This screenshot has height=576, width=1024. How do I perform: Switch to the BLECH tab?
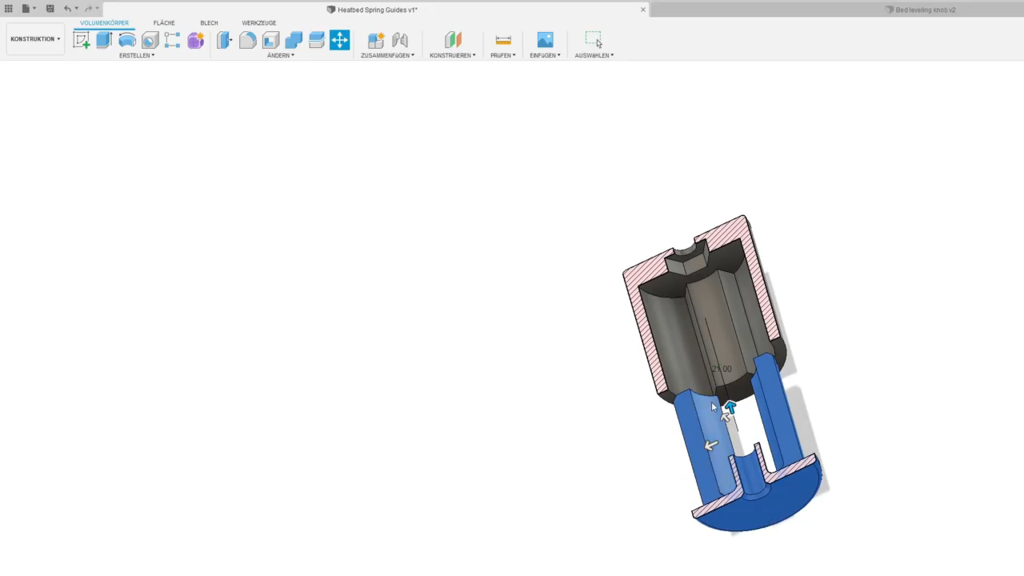(209, 23)
